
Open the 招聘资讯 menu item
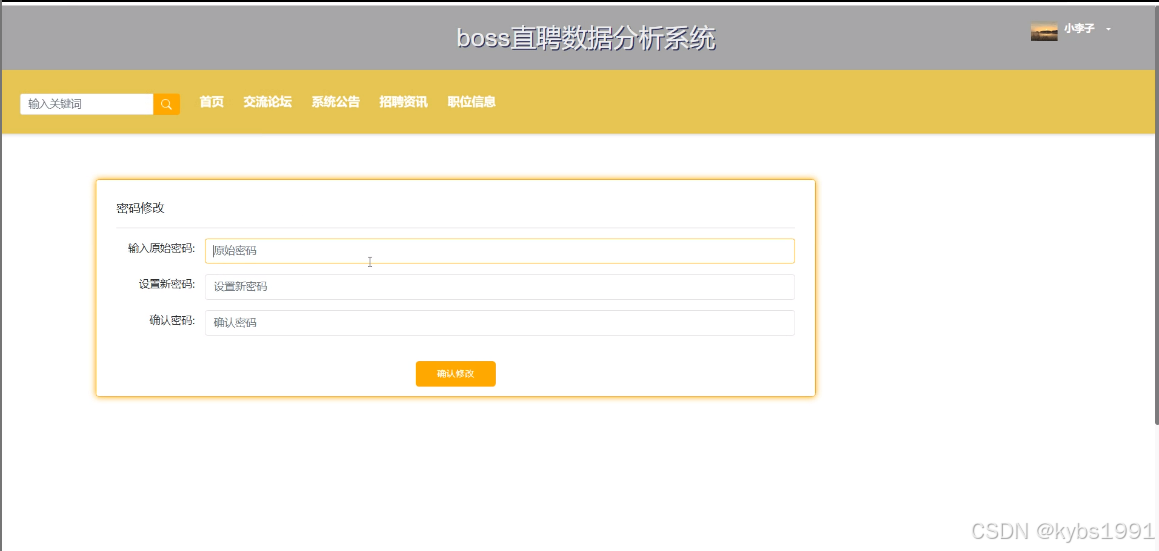pyautogui.click(x=404, y=102)
